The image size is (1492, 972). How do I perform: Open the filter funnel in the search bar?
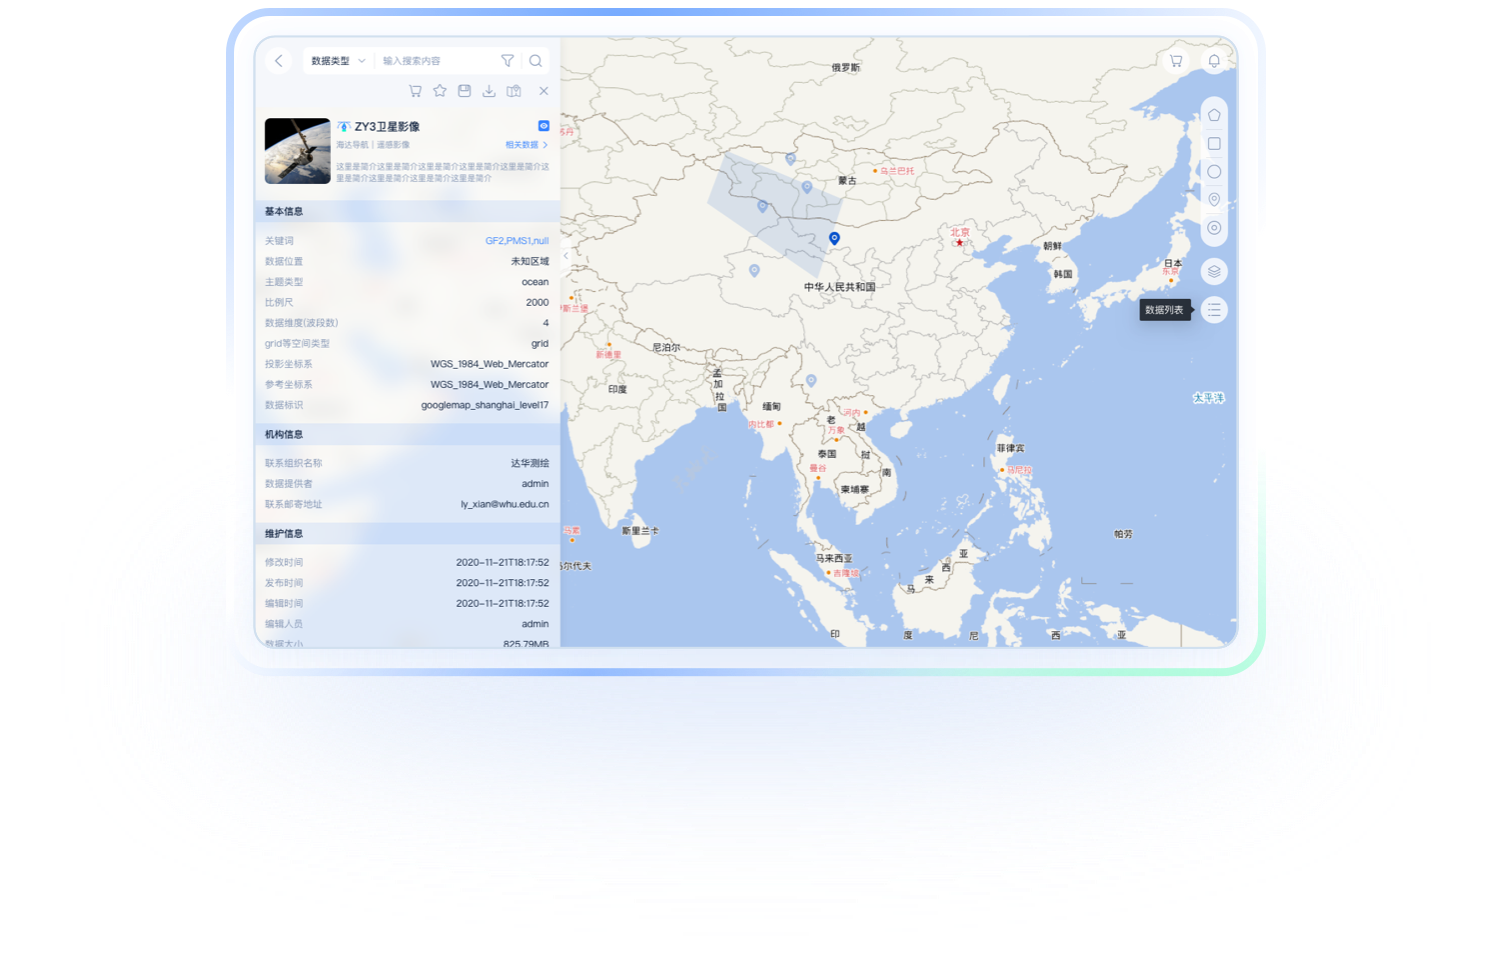point(507,61)
